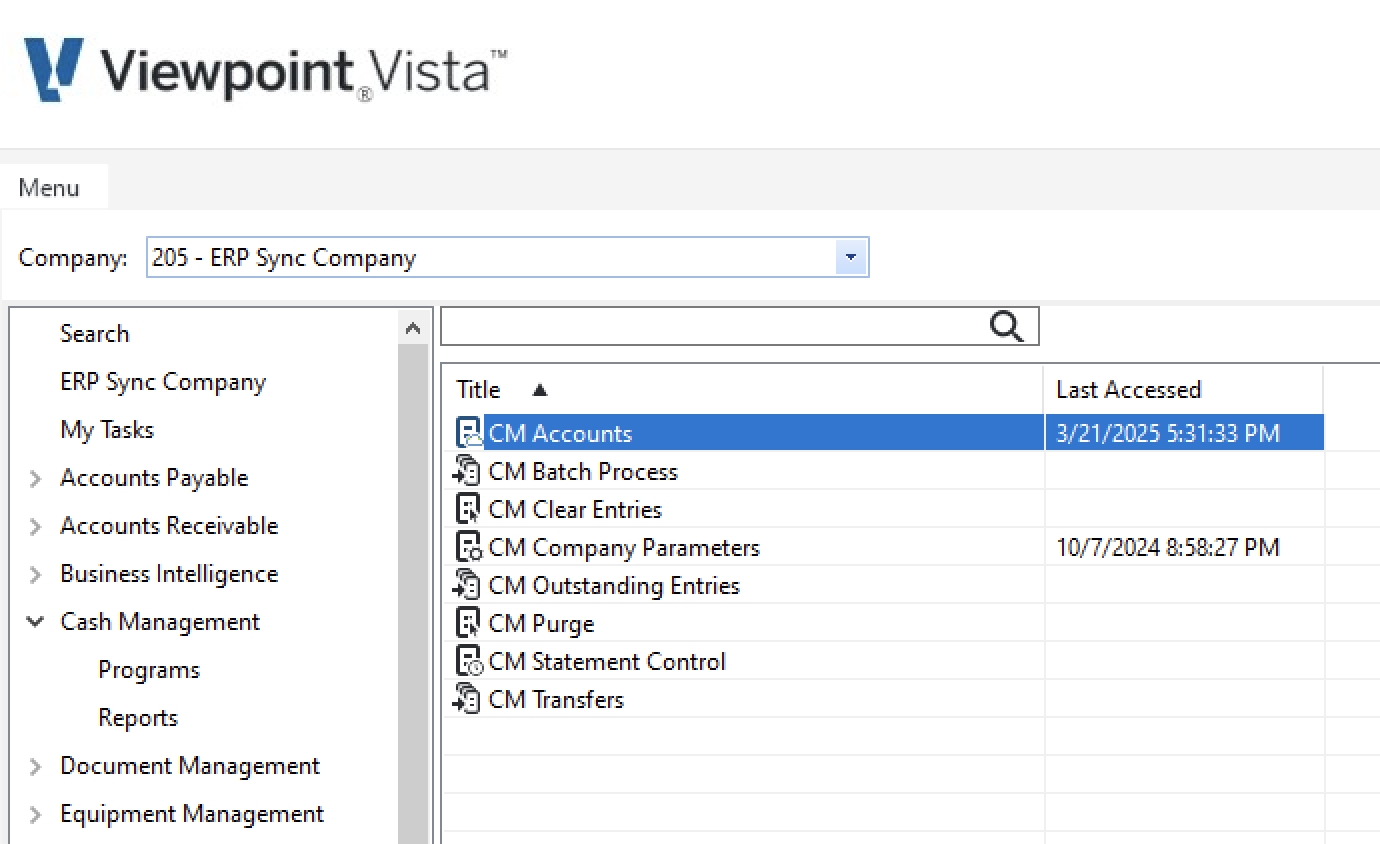Open the Menu tab
This screenshot has width=1380, height=844.
click(x=49, y=188)
